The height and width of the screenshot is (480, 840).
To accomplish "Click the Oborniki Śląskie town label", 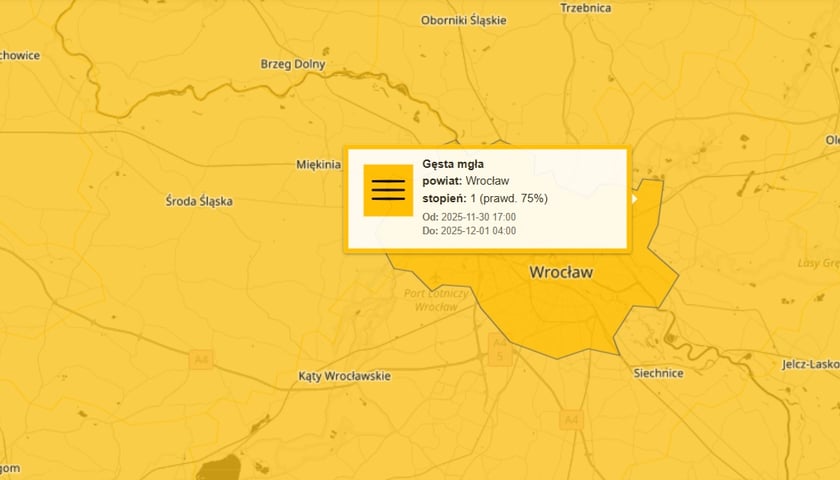I will point(463,20).
